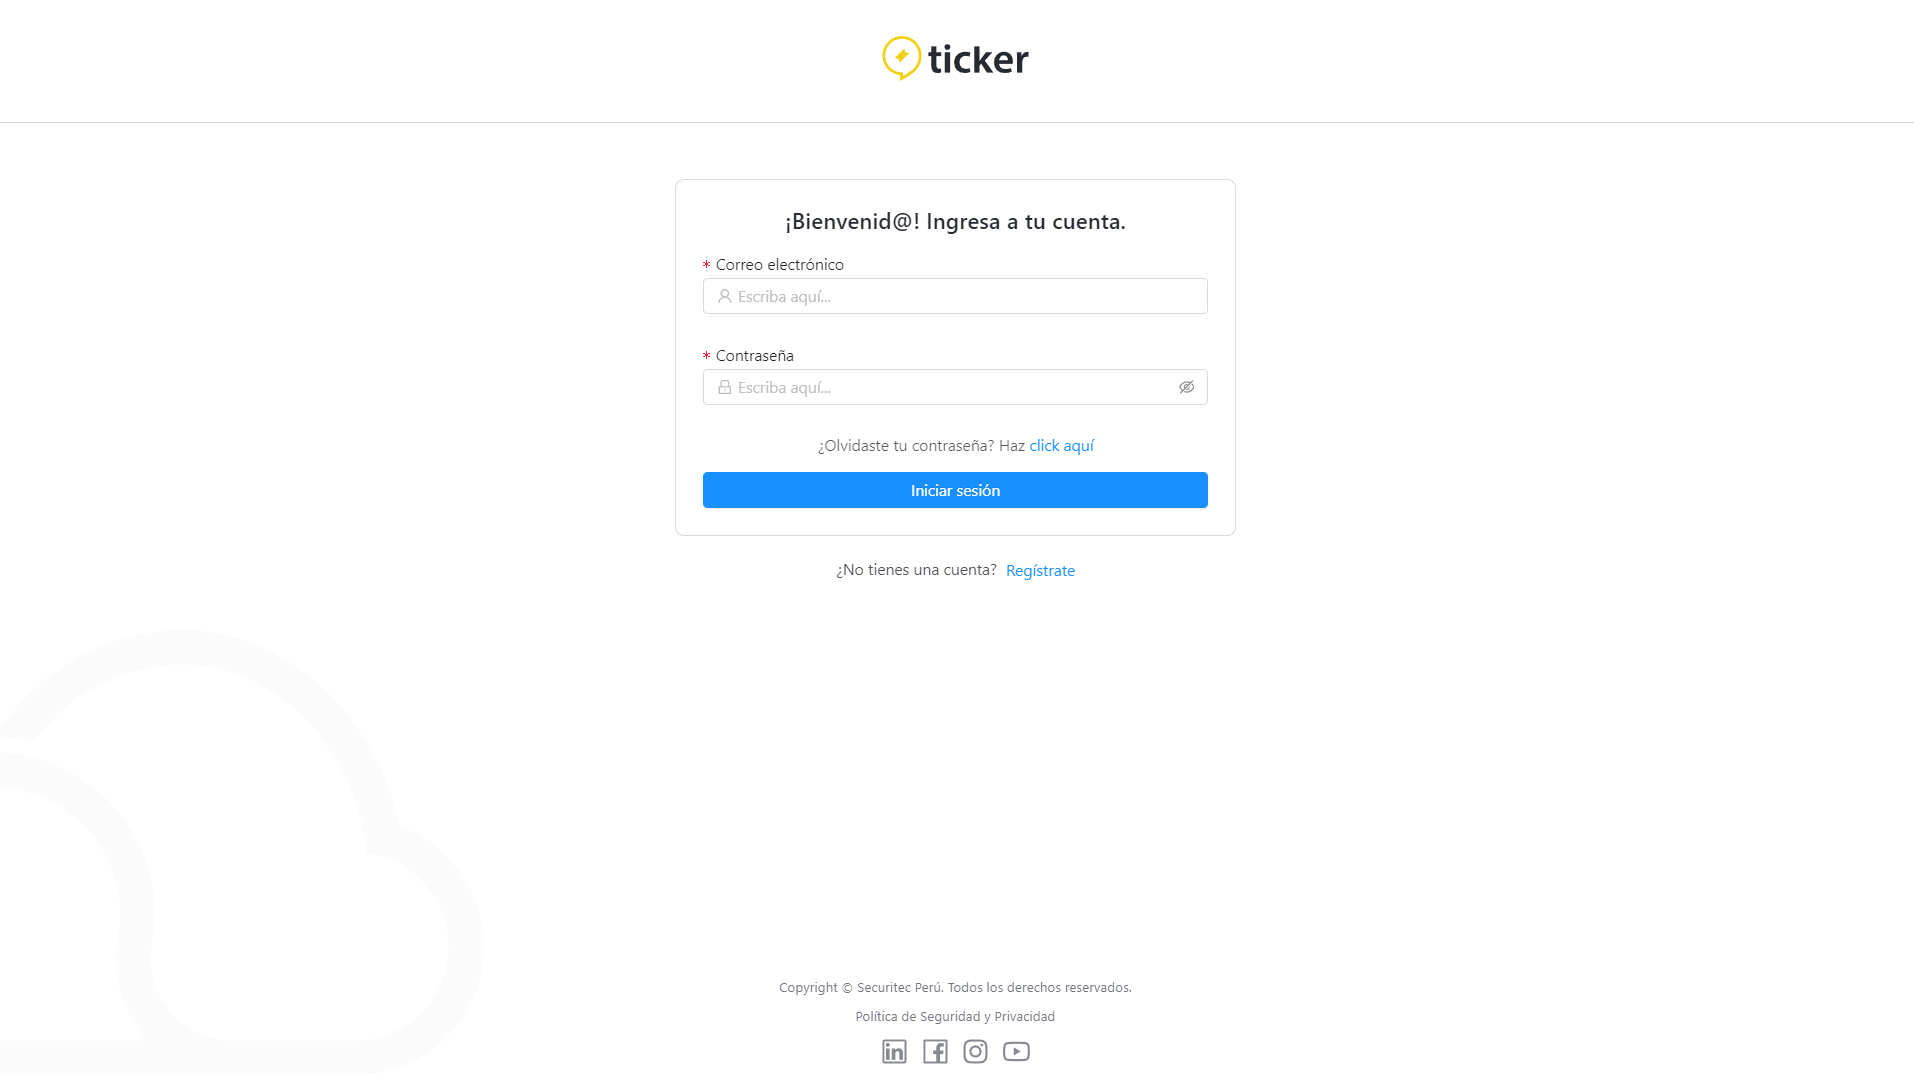Click the lock icon in password field
This screenshot has width=1914, height=1079.
pos(724,387)
